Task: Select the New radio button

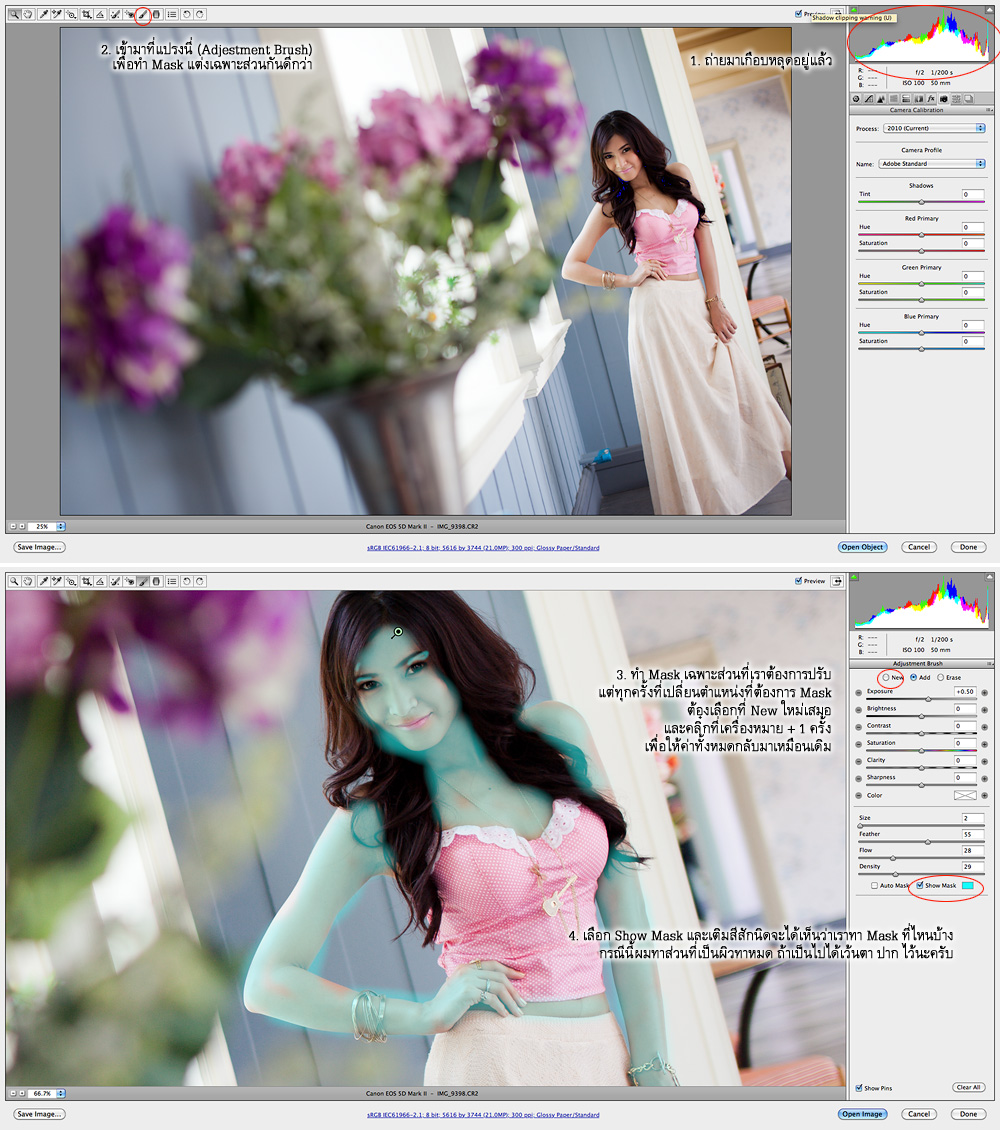Action: click(886, 677)
